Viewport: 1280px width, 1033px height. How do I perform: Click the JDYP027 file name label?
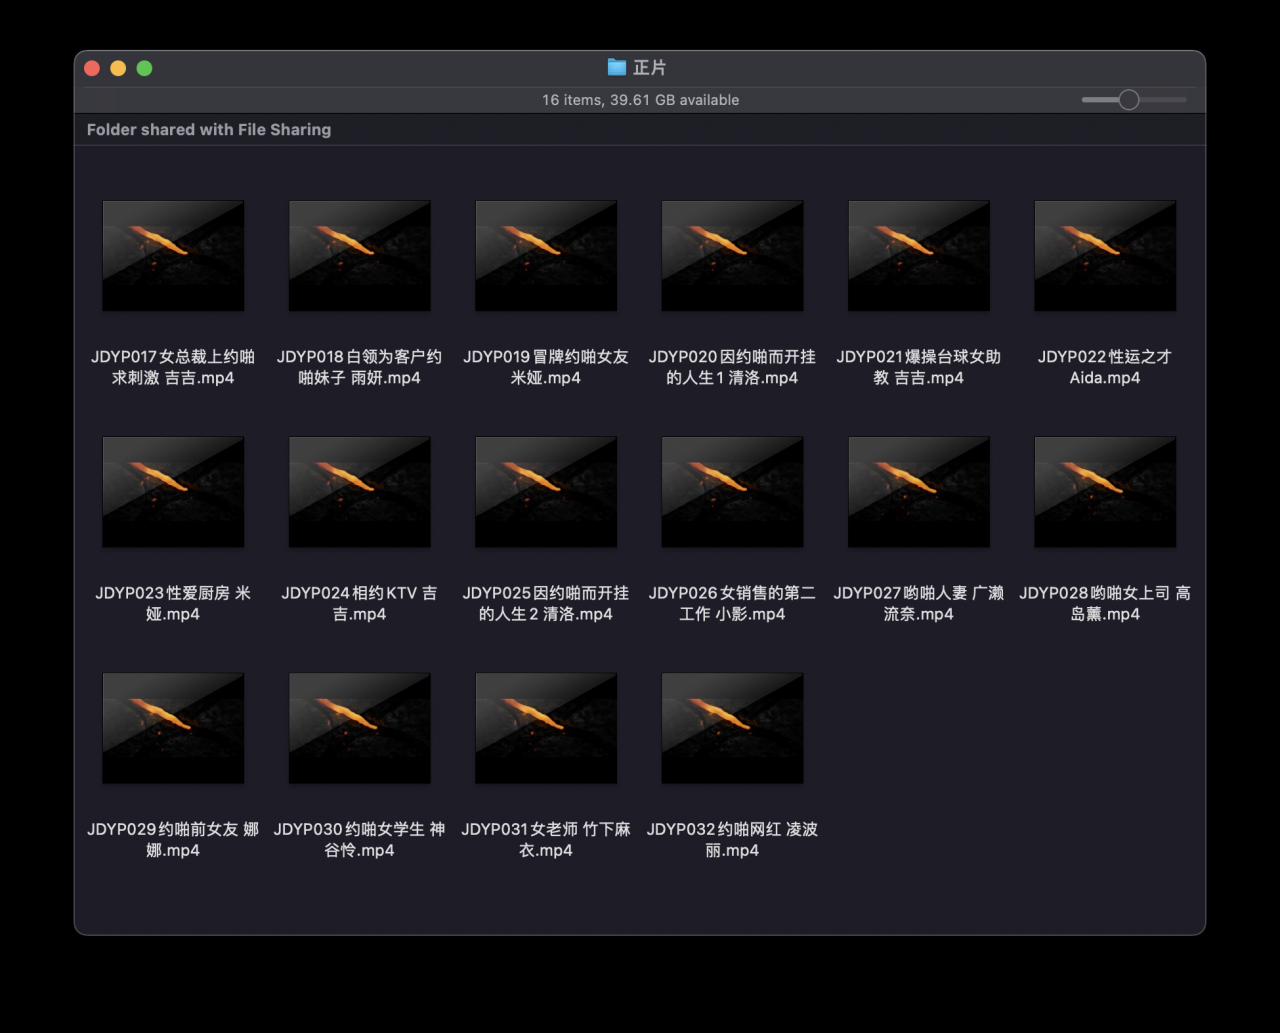[x=918, y=603]
